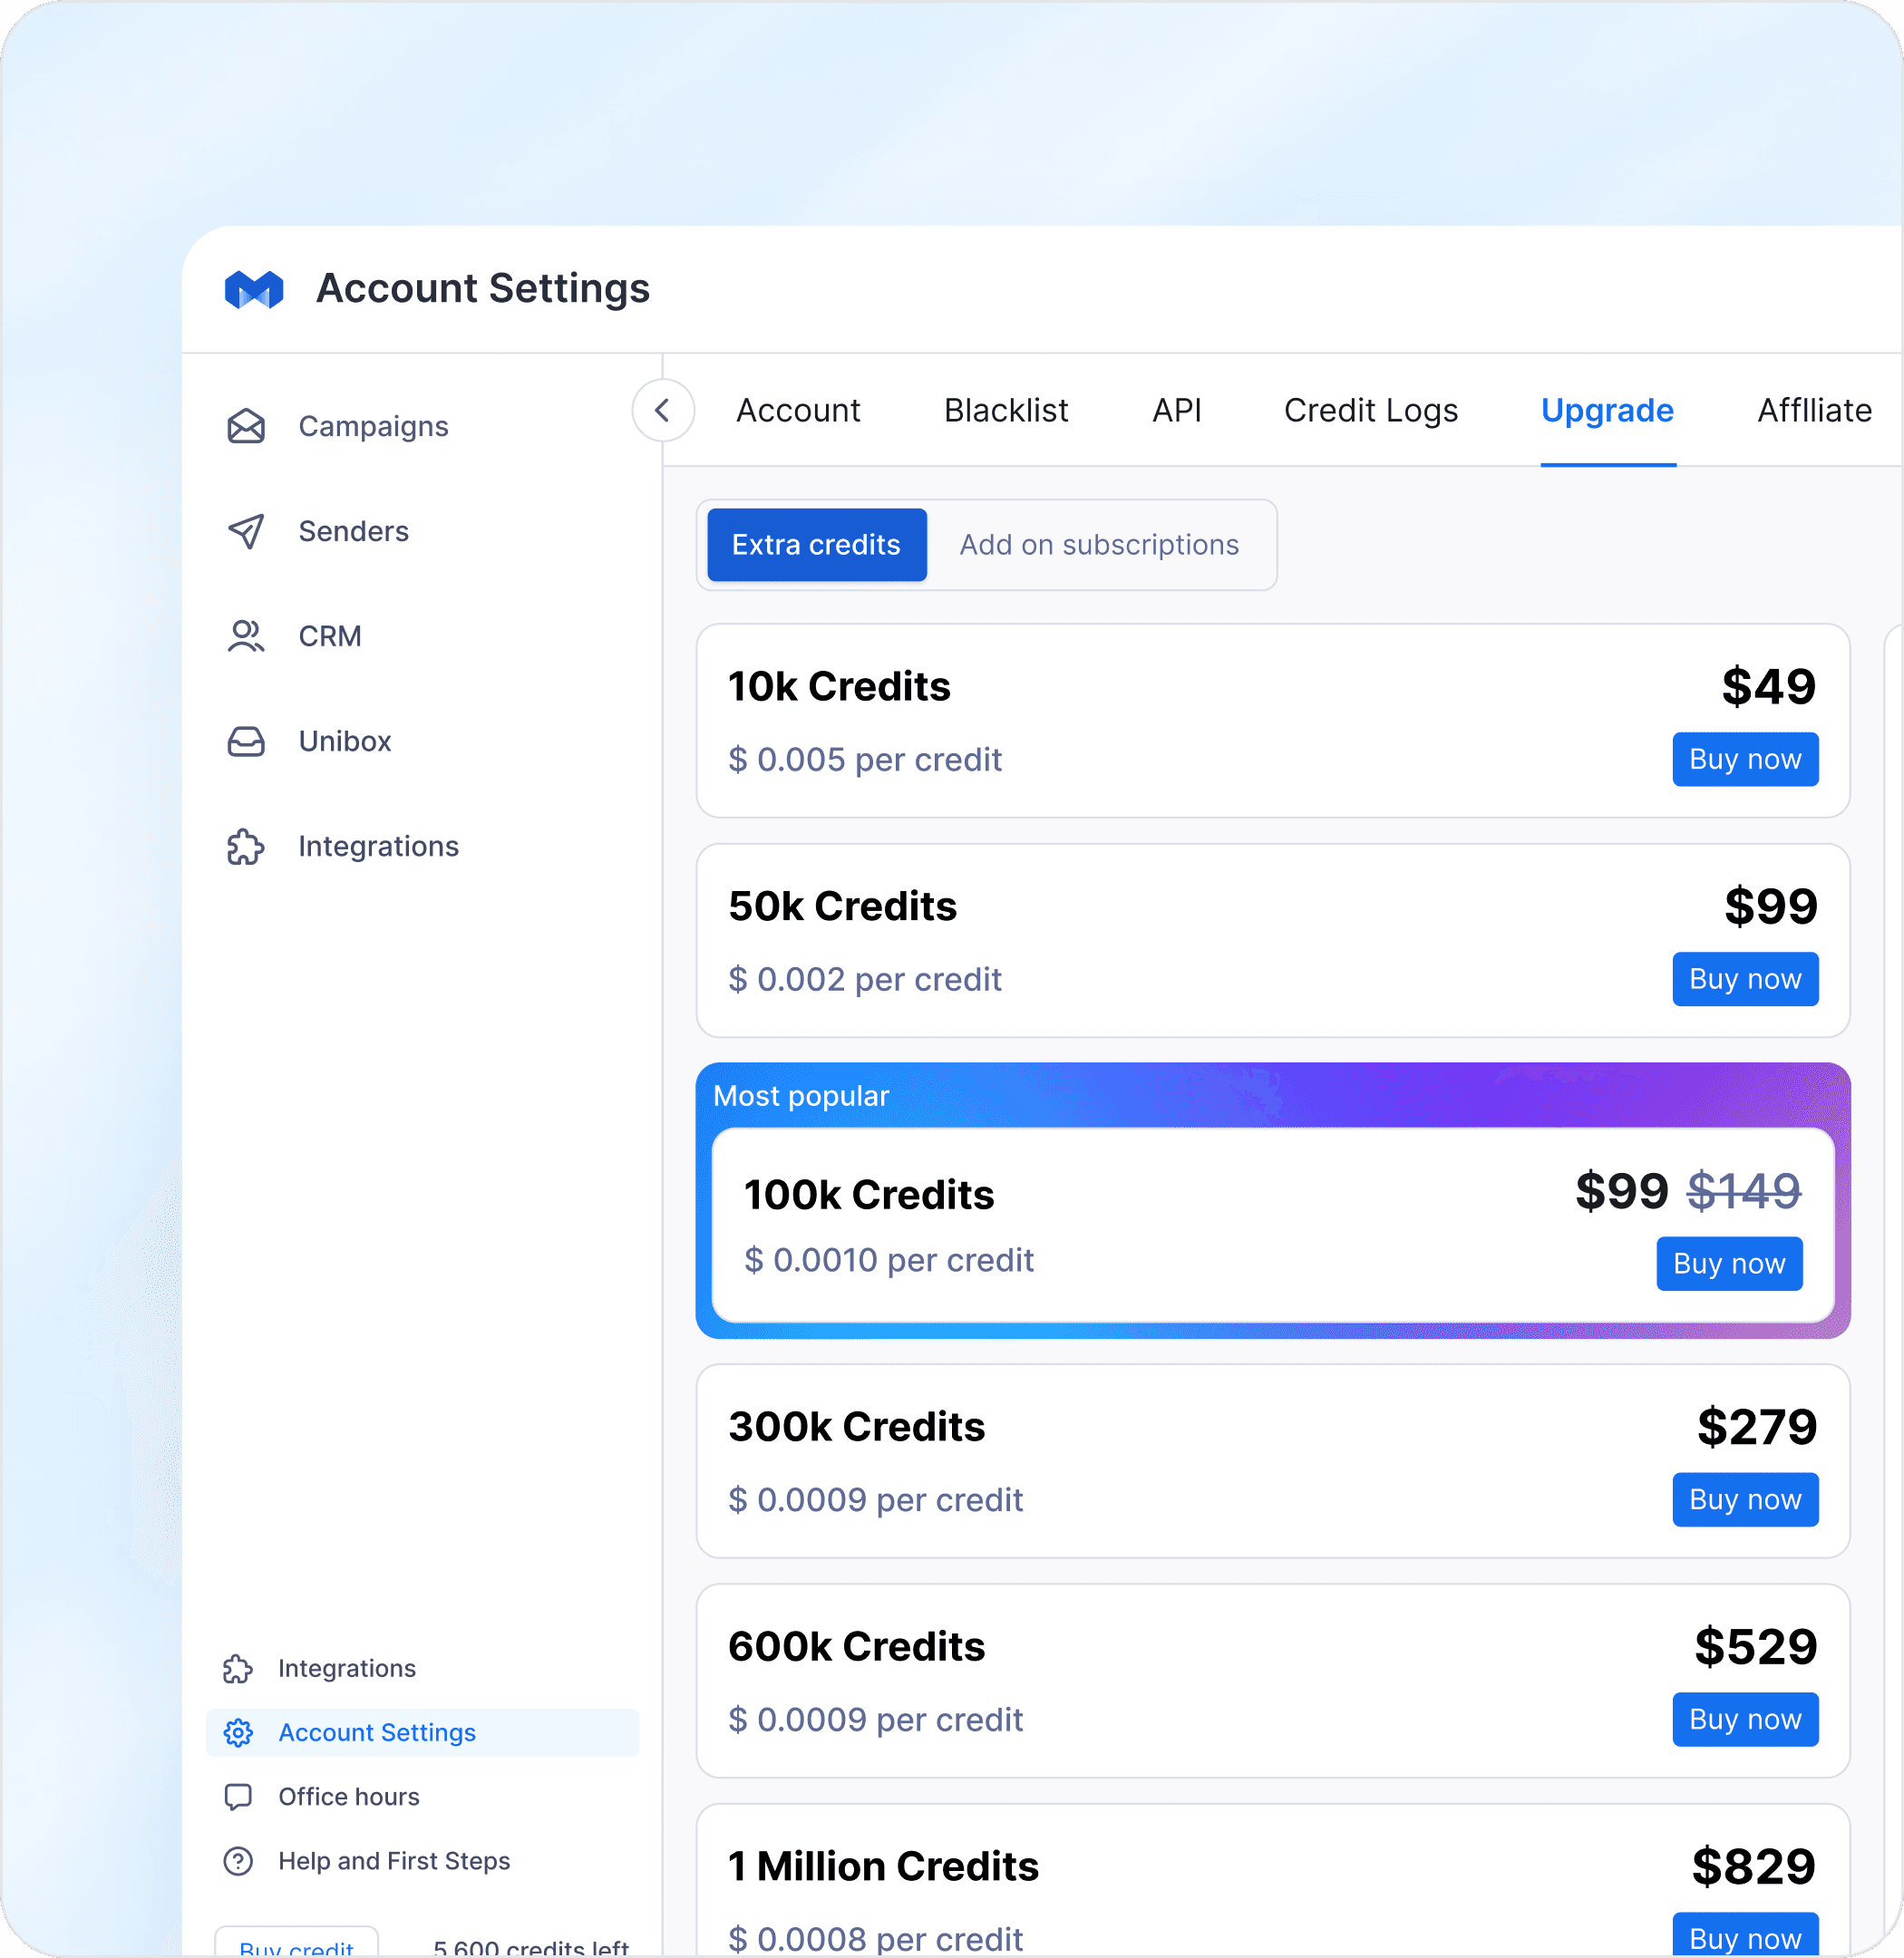Open the Credit Logs tab
Screen dimensions: 1904x1958
tap(1370, 410)
